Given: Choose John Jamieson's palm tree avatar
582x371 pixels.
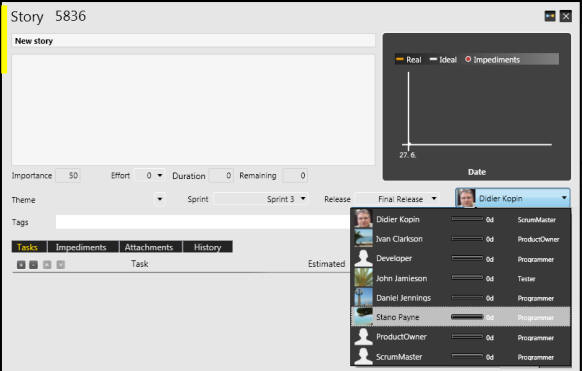Looking at the screenshot, I should coord(363,278).
